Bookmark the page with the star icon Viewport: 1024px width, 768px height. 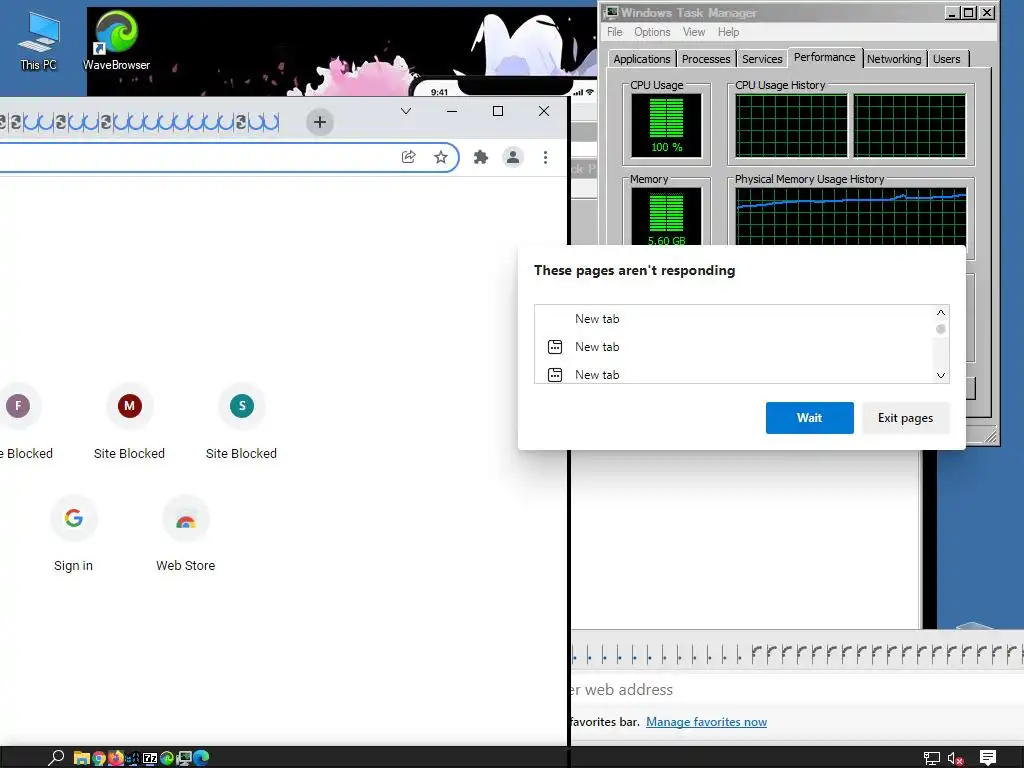(441, 157)
